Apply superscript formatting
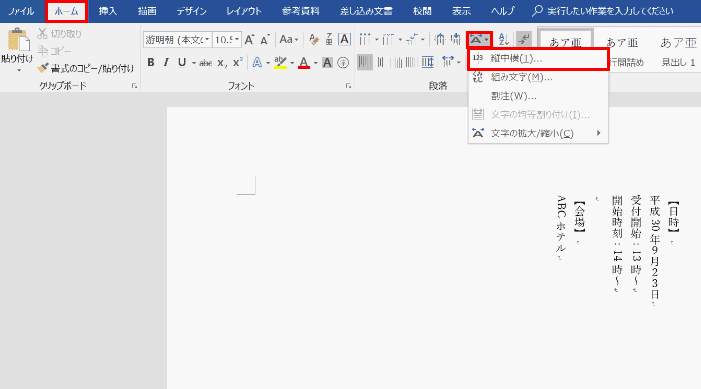 click(x=237, y=63)
